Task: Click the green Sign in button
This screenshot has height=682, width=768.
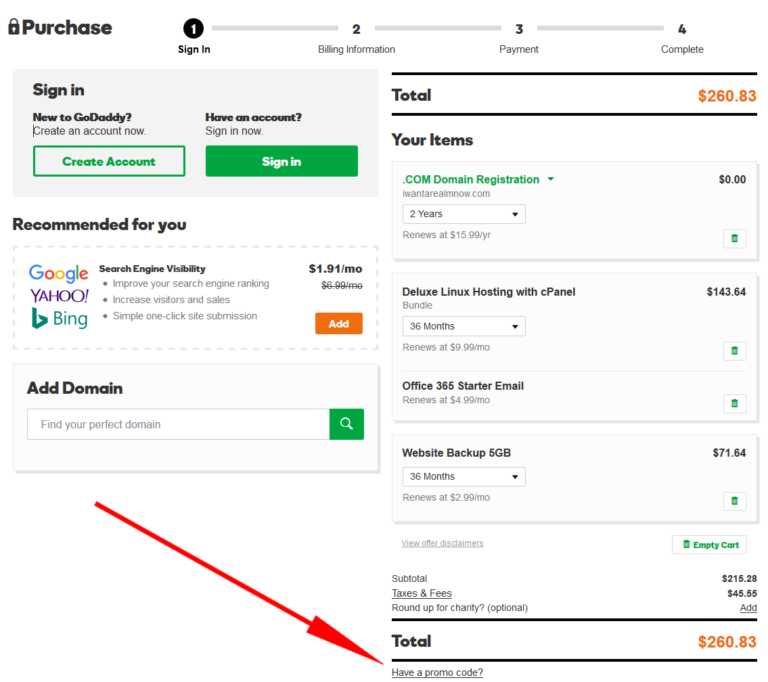Action: click(x=281, y=161)
